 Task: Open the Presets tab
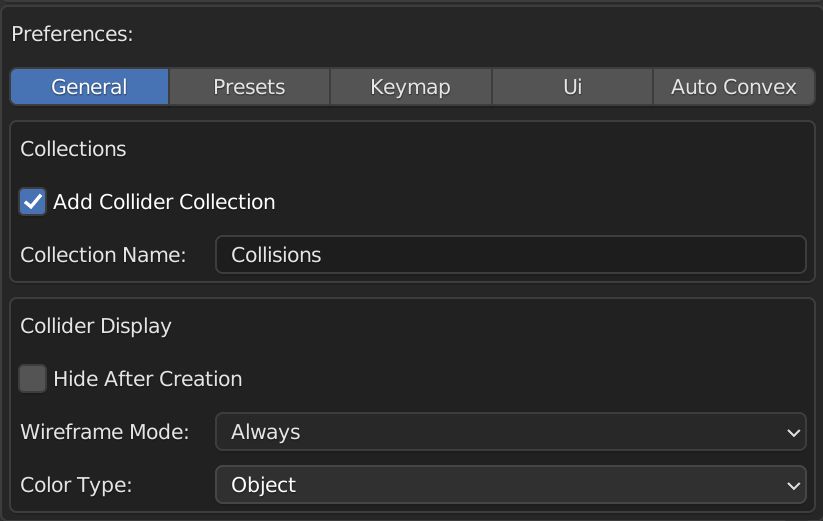pos(249,87)
